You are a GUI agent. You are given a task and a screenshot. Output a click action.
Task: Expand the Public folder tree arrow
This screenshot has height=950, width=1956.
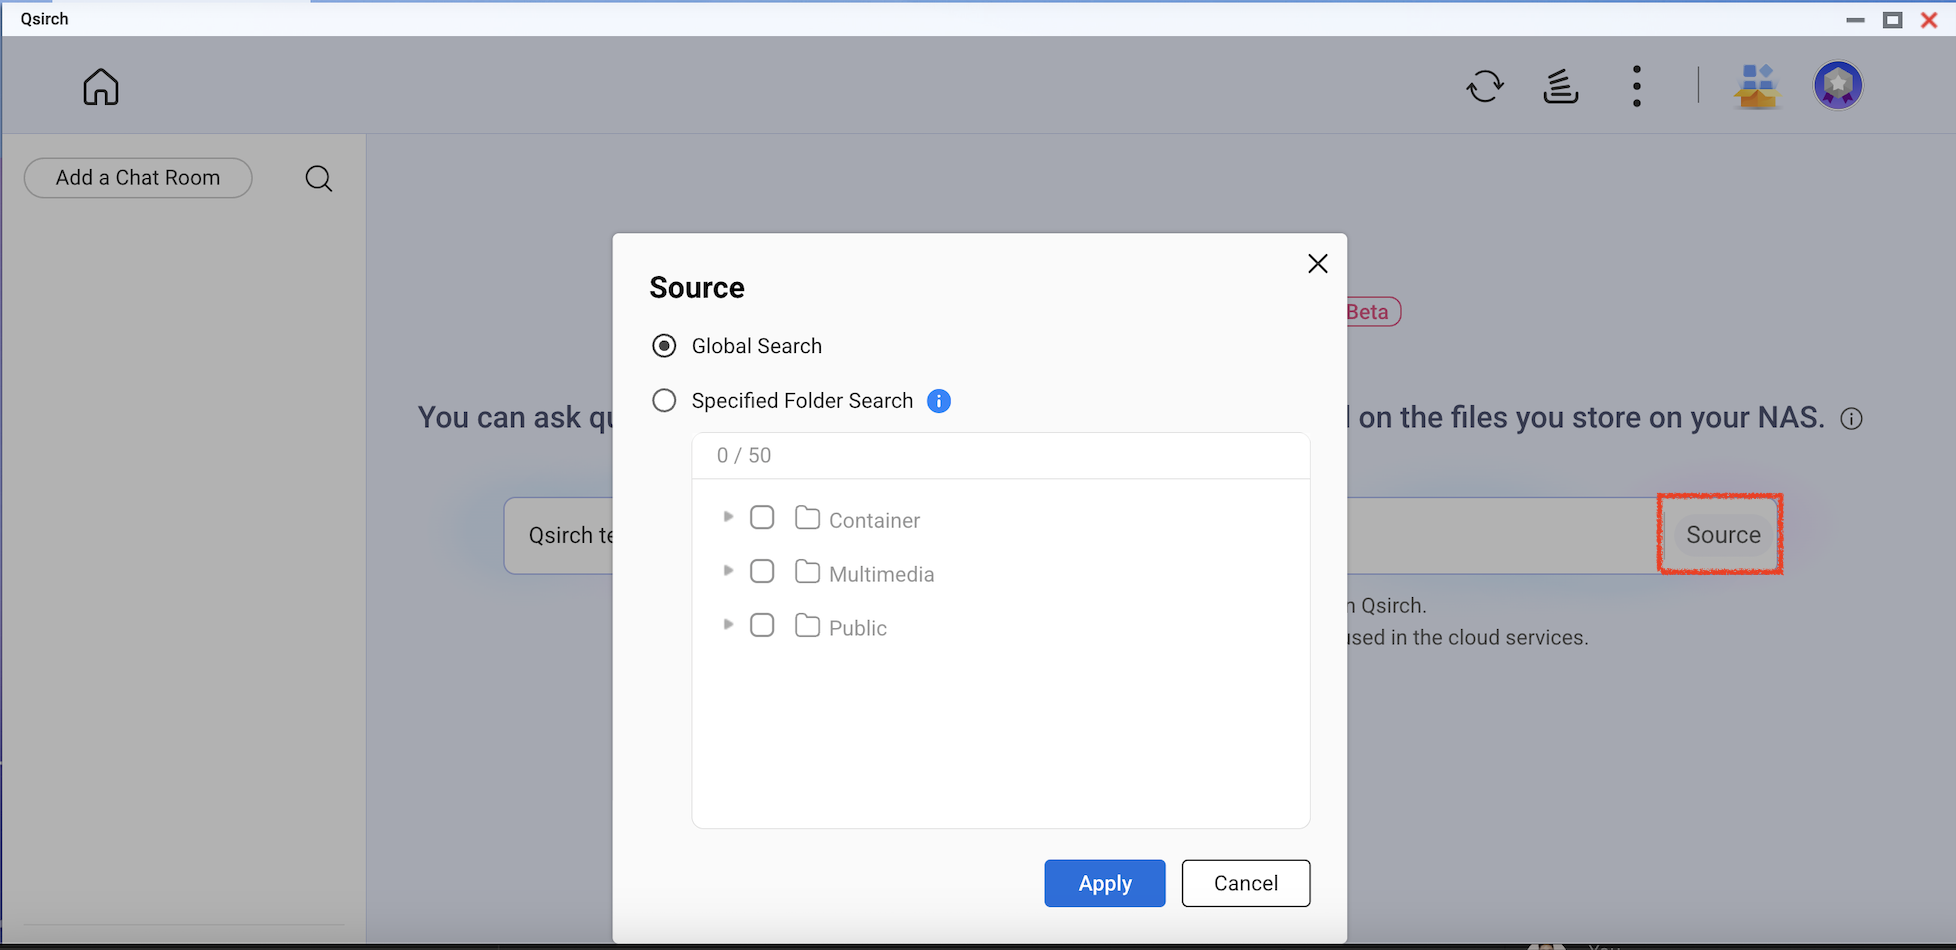click(728, 625)
